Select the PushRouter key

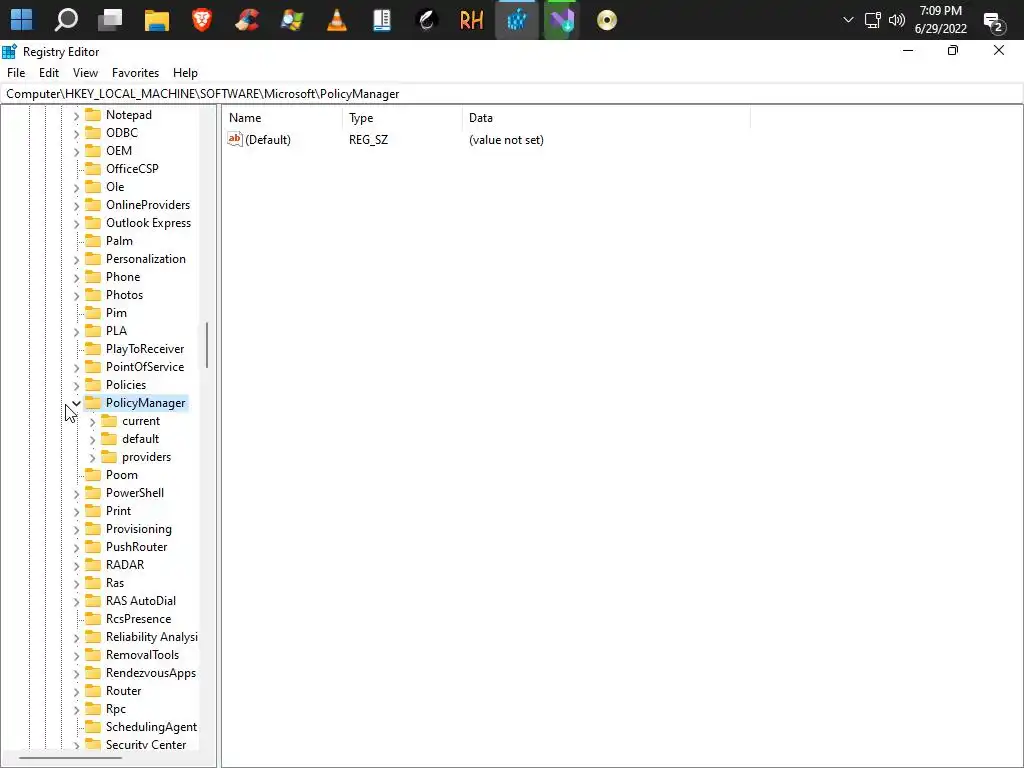coord(136,547)
